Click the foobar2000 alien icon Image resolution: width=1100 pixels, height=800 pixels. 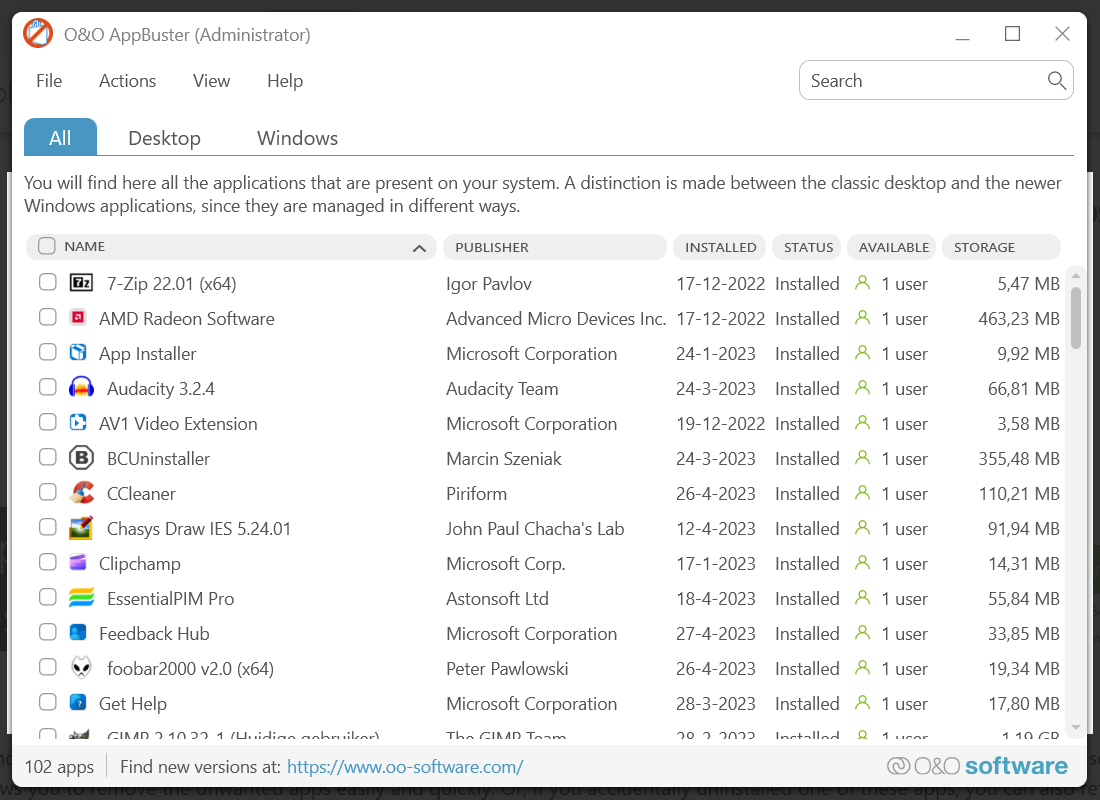point(81,668)
